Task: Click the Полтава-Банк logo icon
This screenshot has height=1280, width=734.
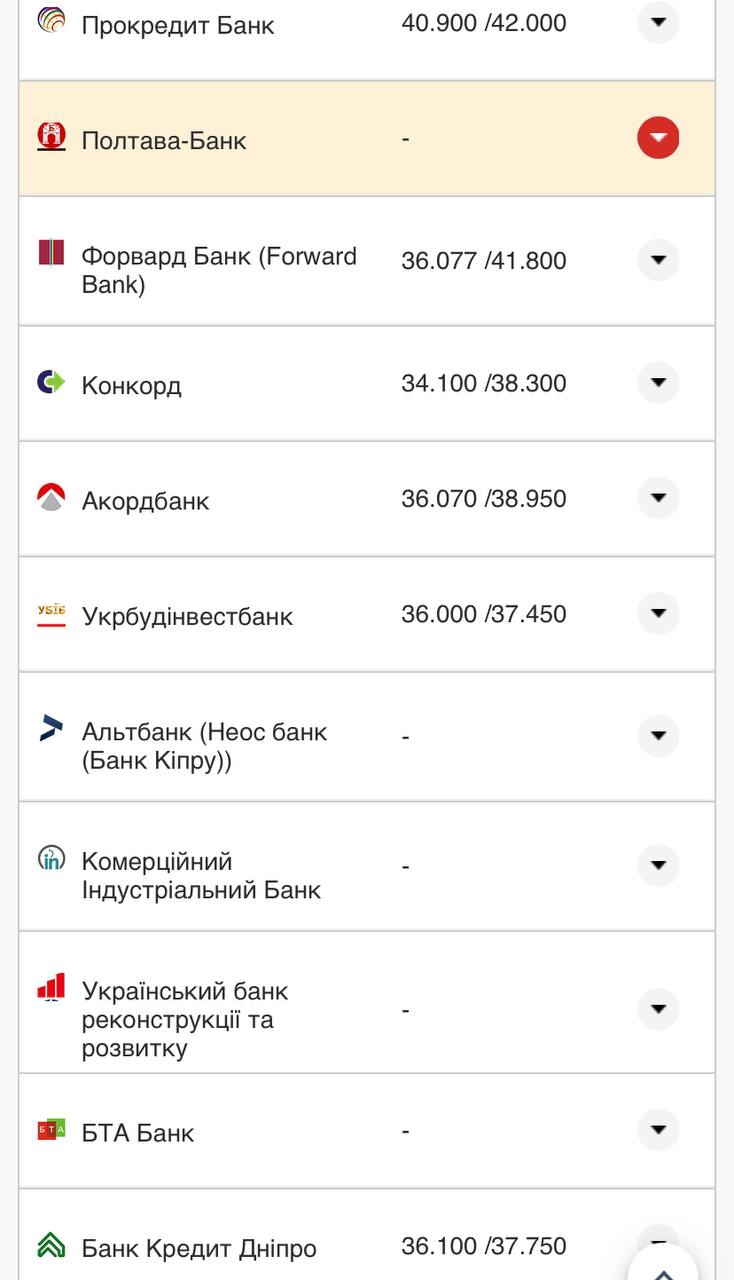Action: tap(51, 136)
